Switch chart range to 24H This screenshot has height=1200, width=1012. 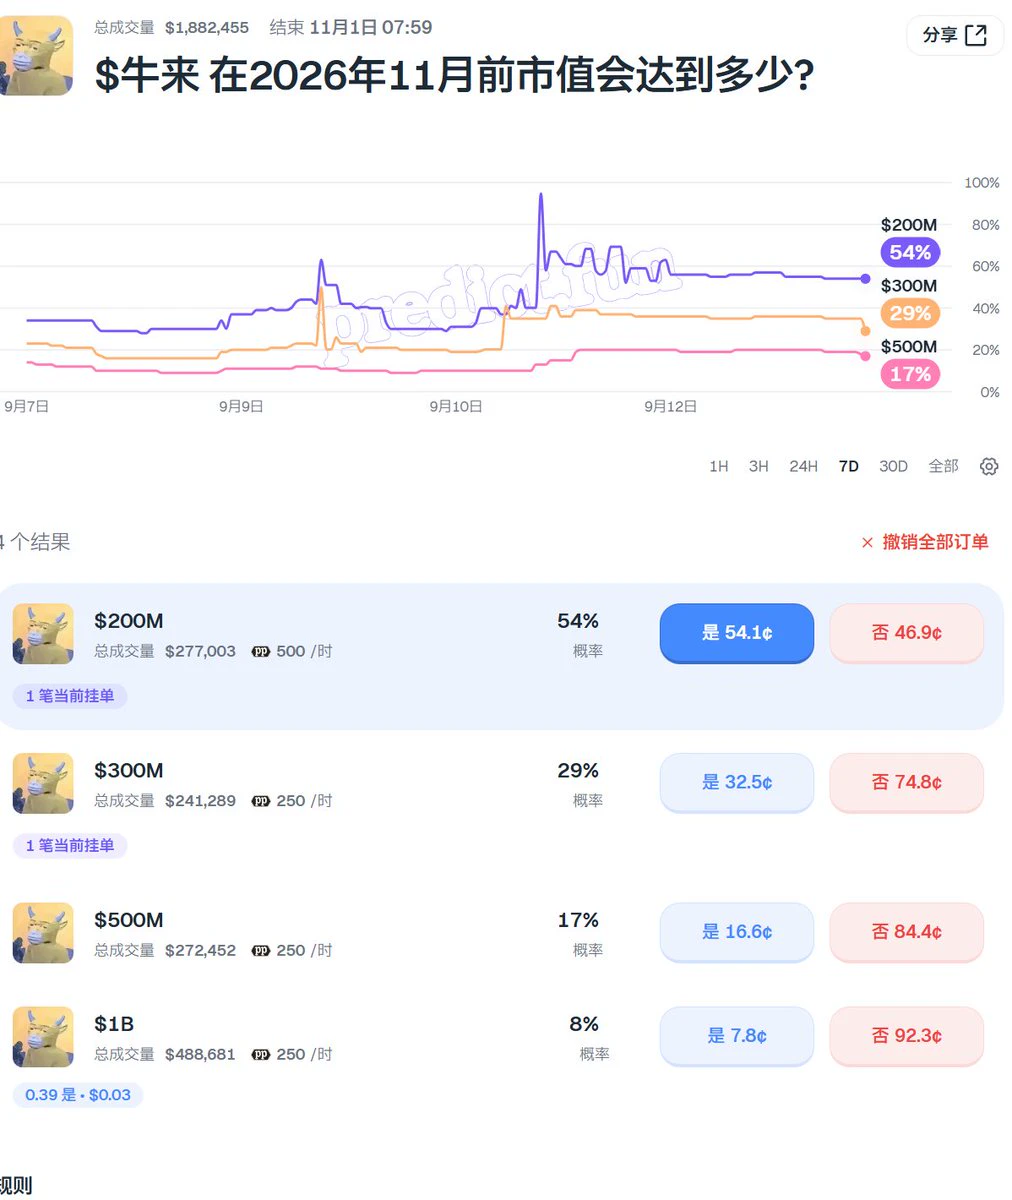coord(803,466)
